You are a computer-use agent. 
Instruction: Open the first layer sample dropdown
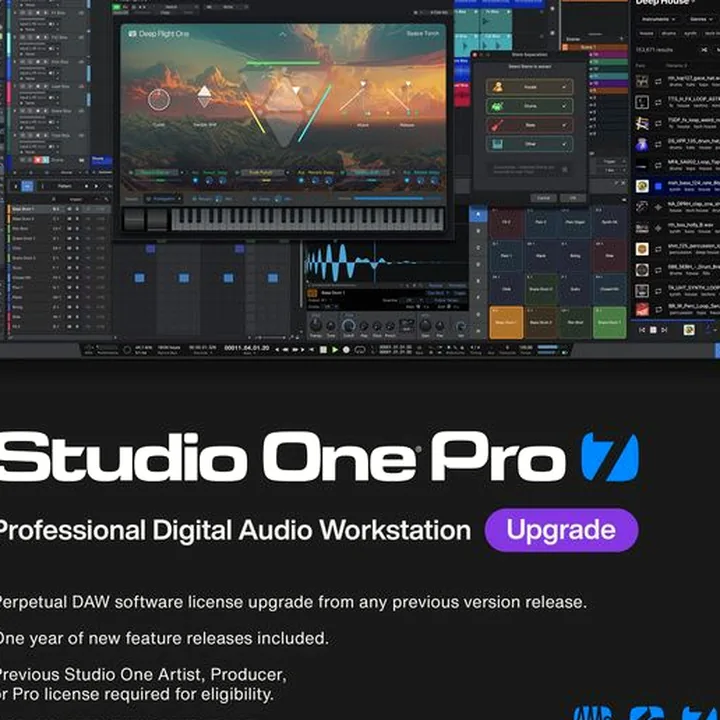pos(156,173)
